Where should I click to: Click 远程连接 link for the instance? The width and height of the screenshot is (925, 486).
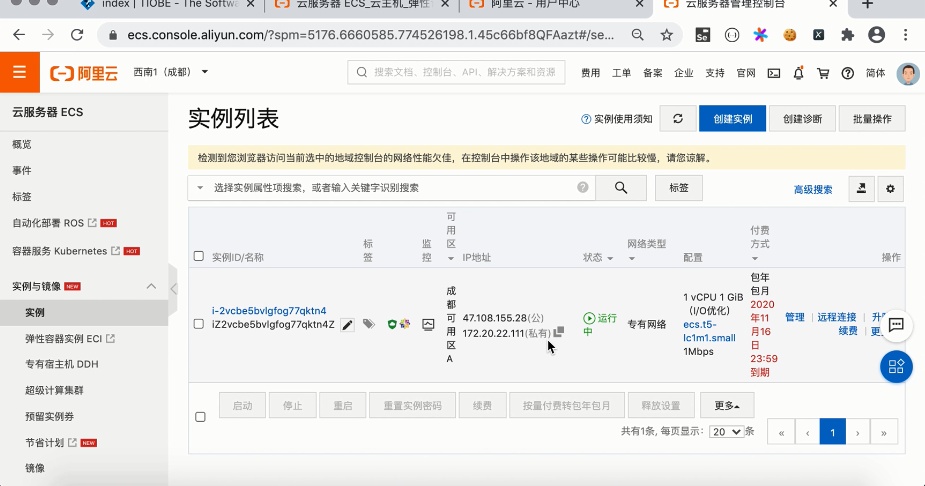coord(837,317)
